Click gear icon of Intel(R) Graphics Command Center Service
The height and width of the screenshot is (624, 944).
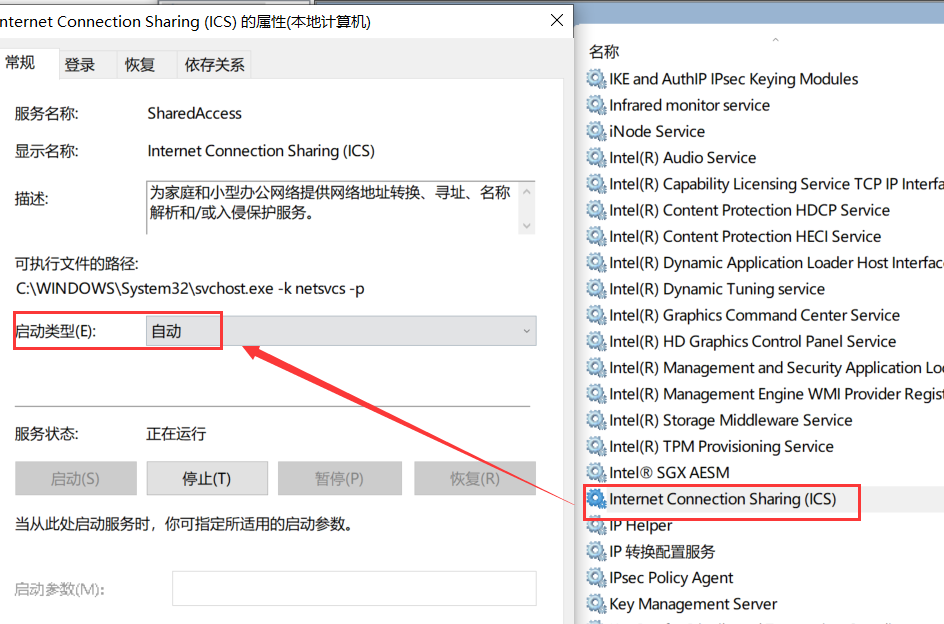[596, 315]
